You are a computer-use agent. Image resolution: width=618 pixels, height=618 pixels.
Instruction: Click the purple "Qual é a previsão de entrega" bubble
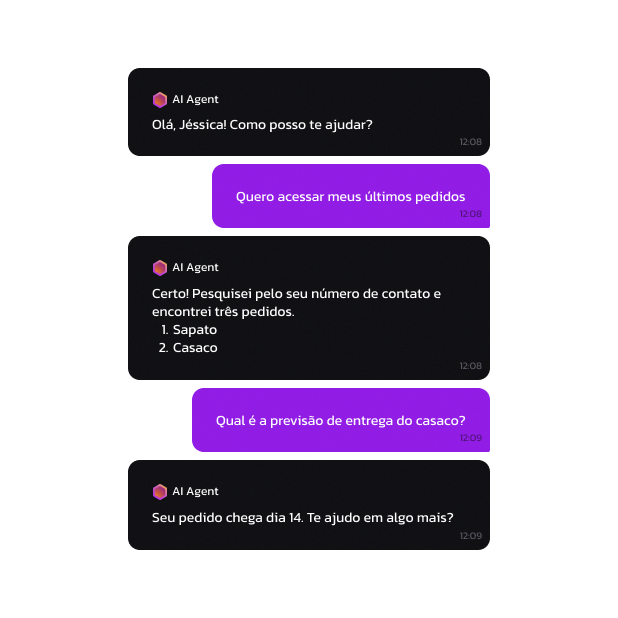(340, 420)
